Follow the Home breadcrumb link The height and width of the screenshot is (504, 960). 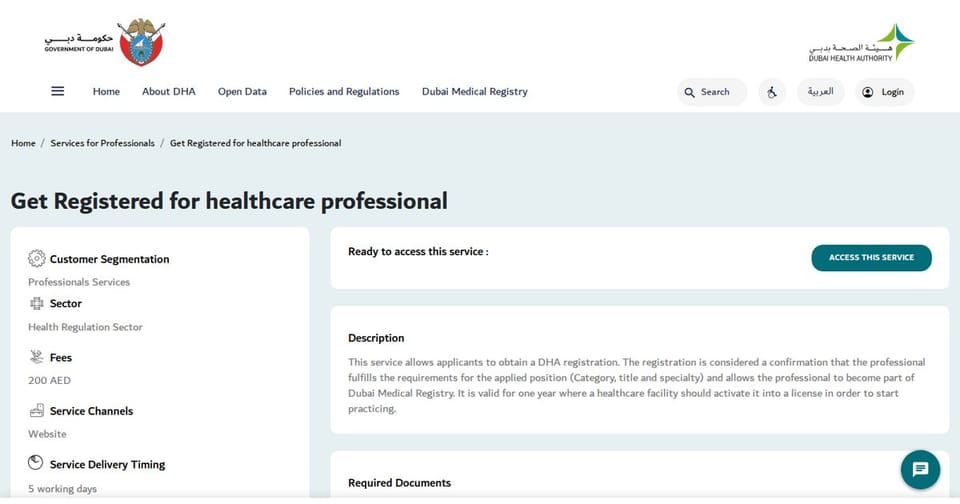click(23, 143)
